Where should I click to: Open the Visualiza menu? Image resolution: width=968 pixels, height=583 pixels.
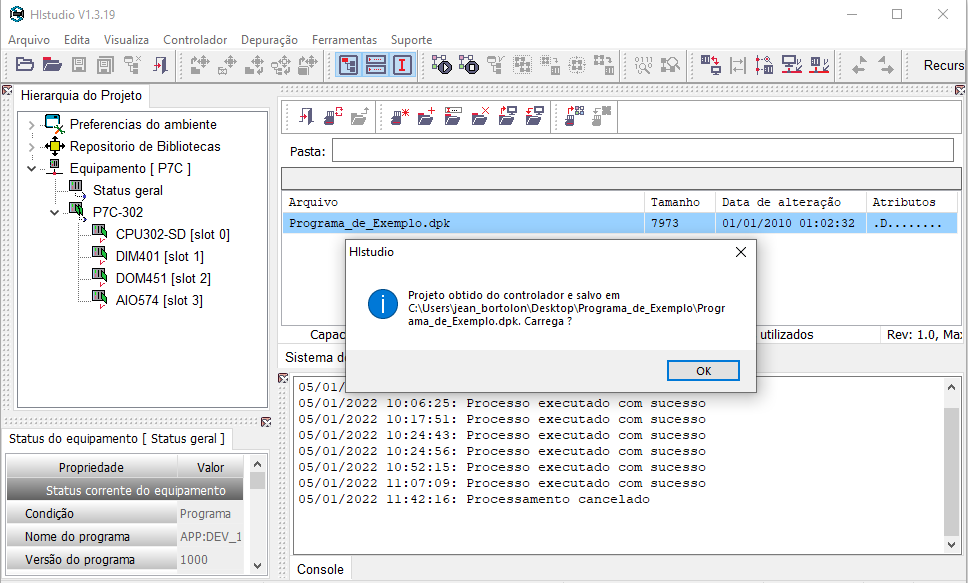(x=127, y=40)
